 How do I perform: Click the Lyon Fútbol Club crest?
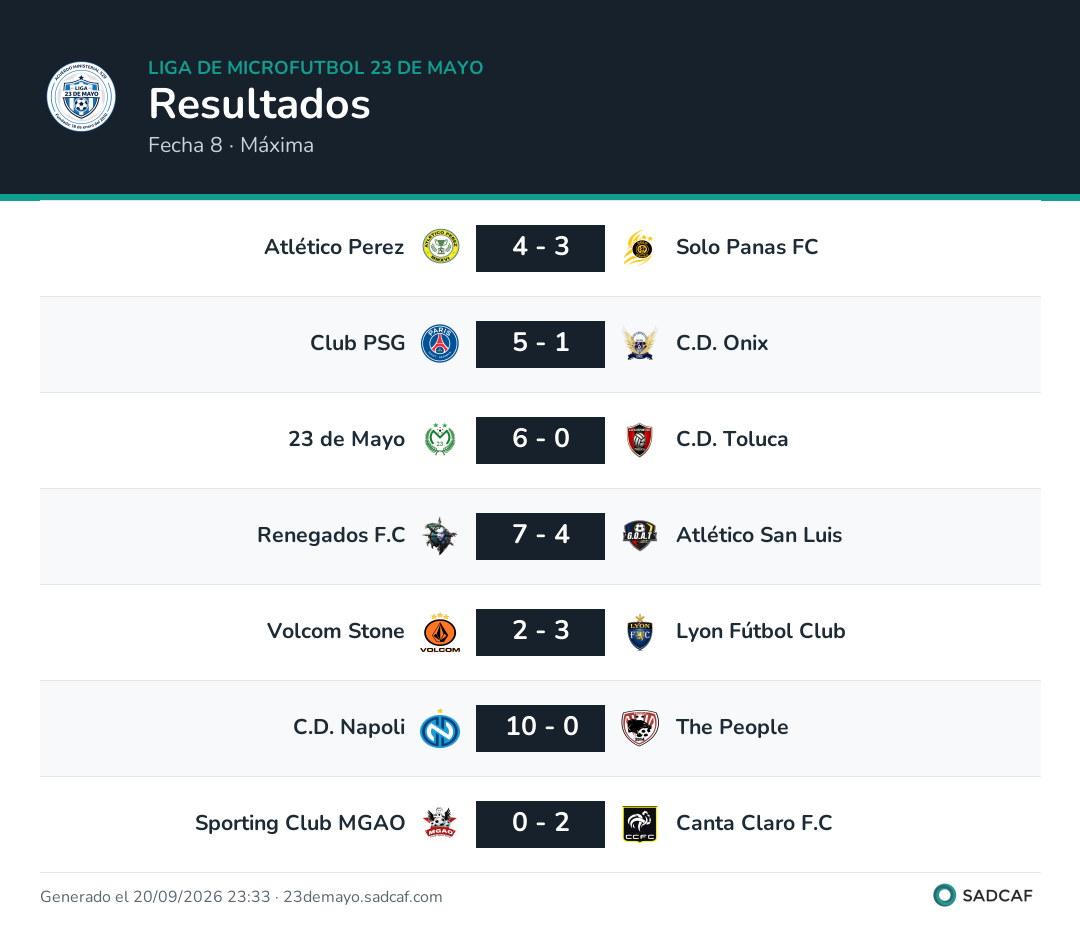640,632
